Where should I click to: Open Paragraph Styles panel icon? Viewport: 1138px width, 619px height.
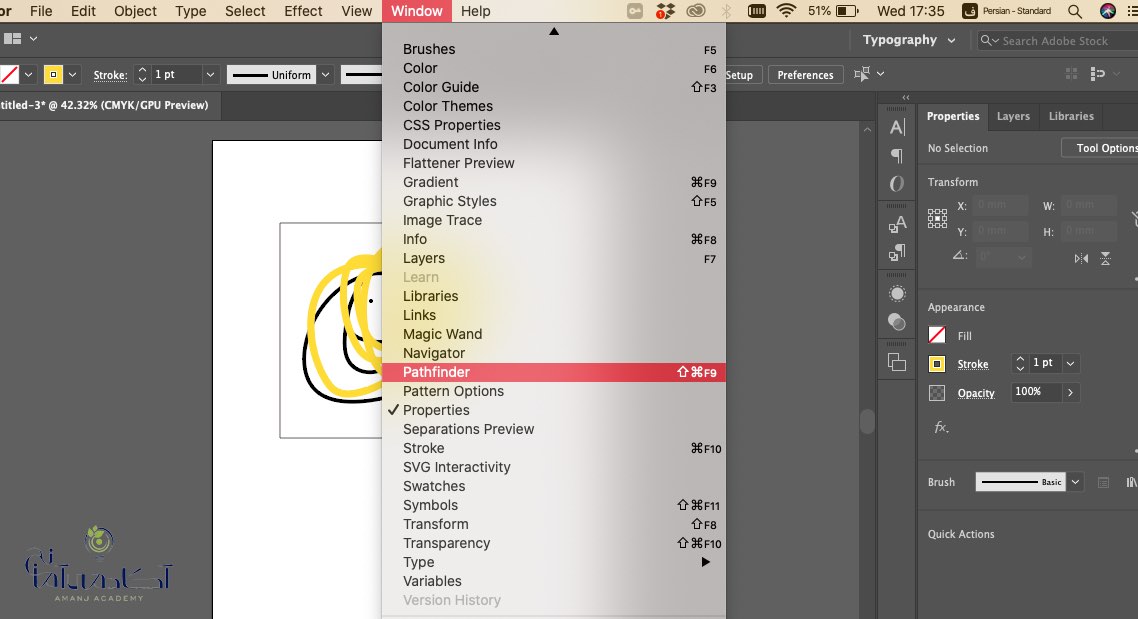click(897, 253)
